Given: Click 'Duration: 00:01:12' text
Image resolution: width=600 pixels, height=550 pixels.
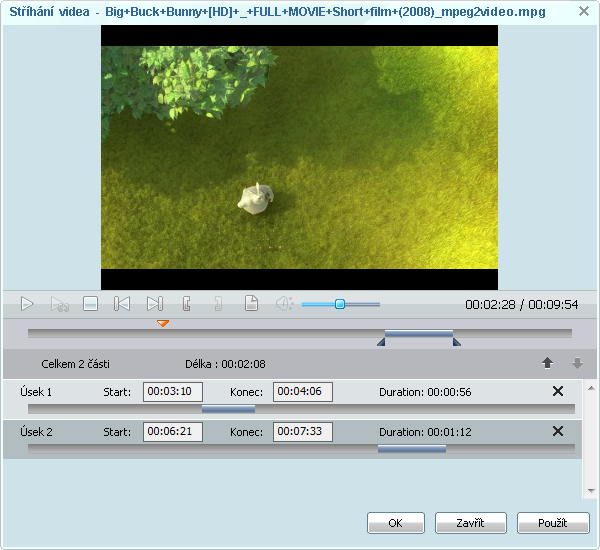Looking at the screenshot, I should 425,432.
